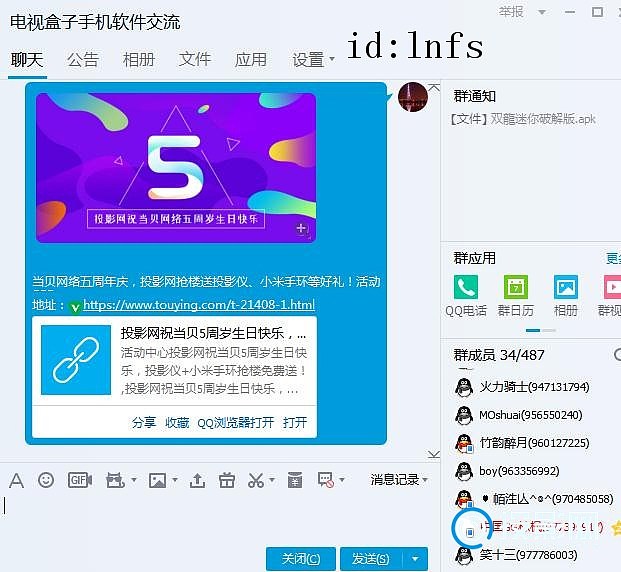The height and width of the screenshot is (572, 621).
Task: Click the calculator-like icon in toolbar
Action: pyautogui.click(x=295, y=480)
